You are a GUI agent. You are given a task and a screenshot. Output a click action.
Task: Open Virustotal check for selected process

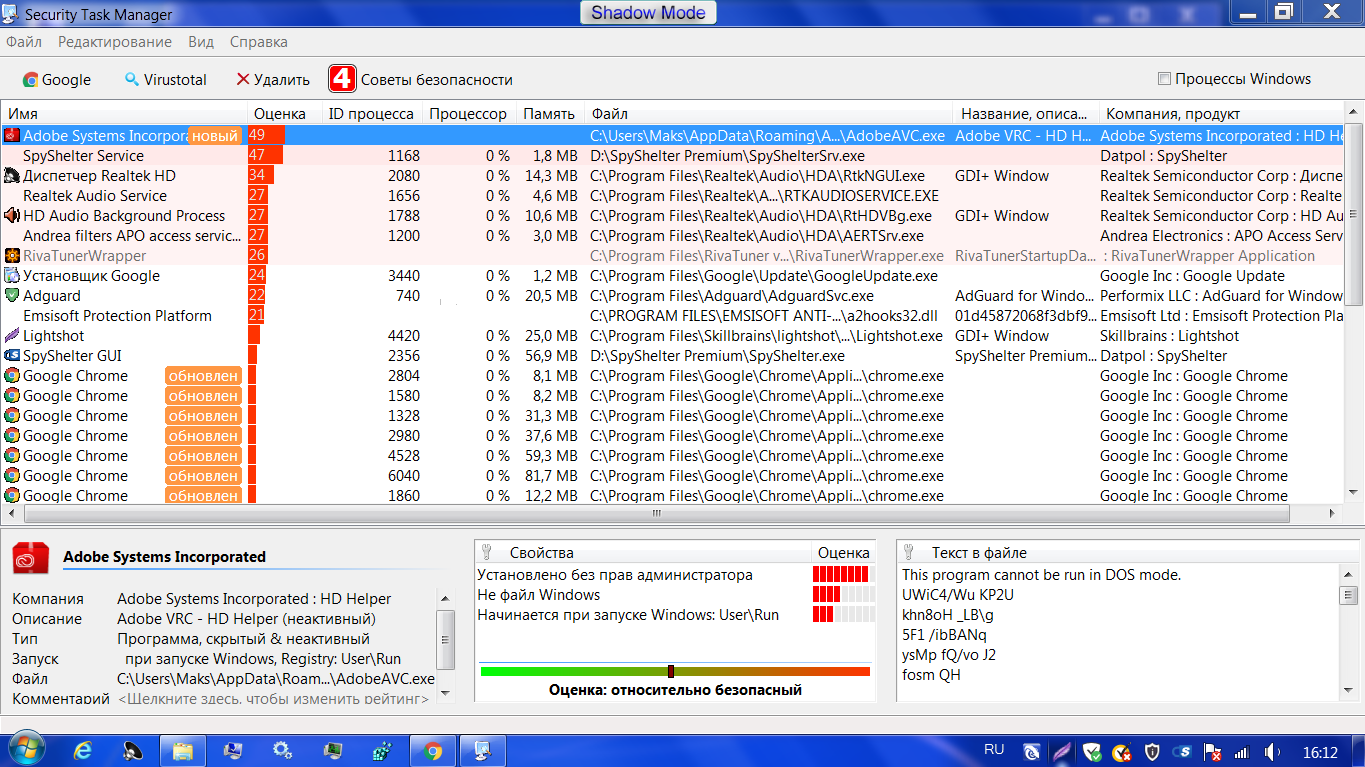point(165,80)
